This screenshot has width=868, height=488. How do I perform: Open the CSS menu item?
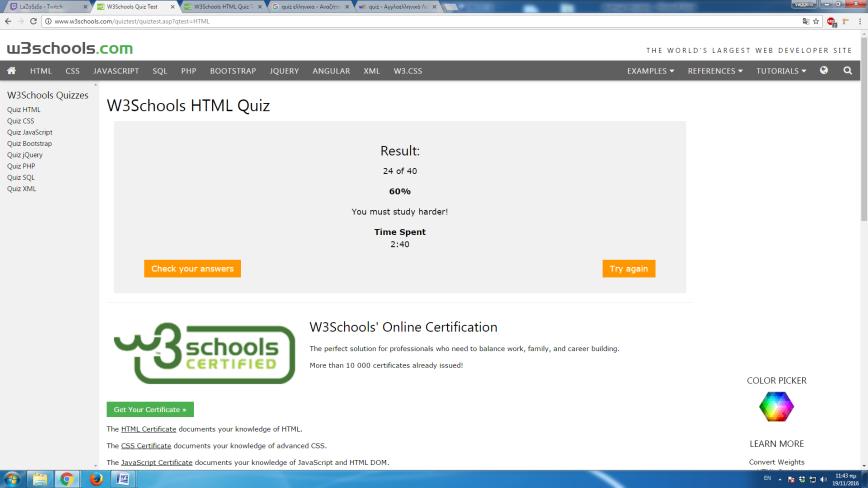(73, 71)
